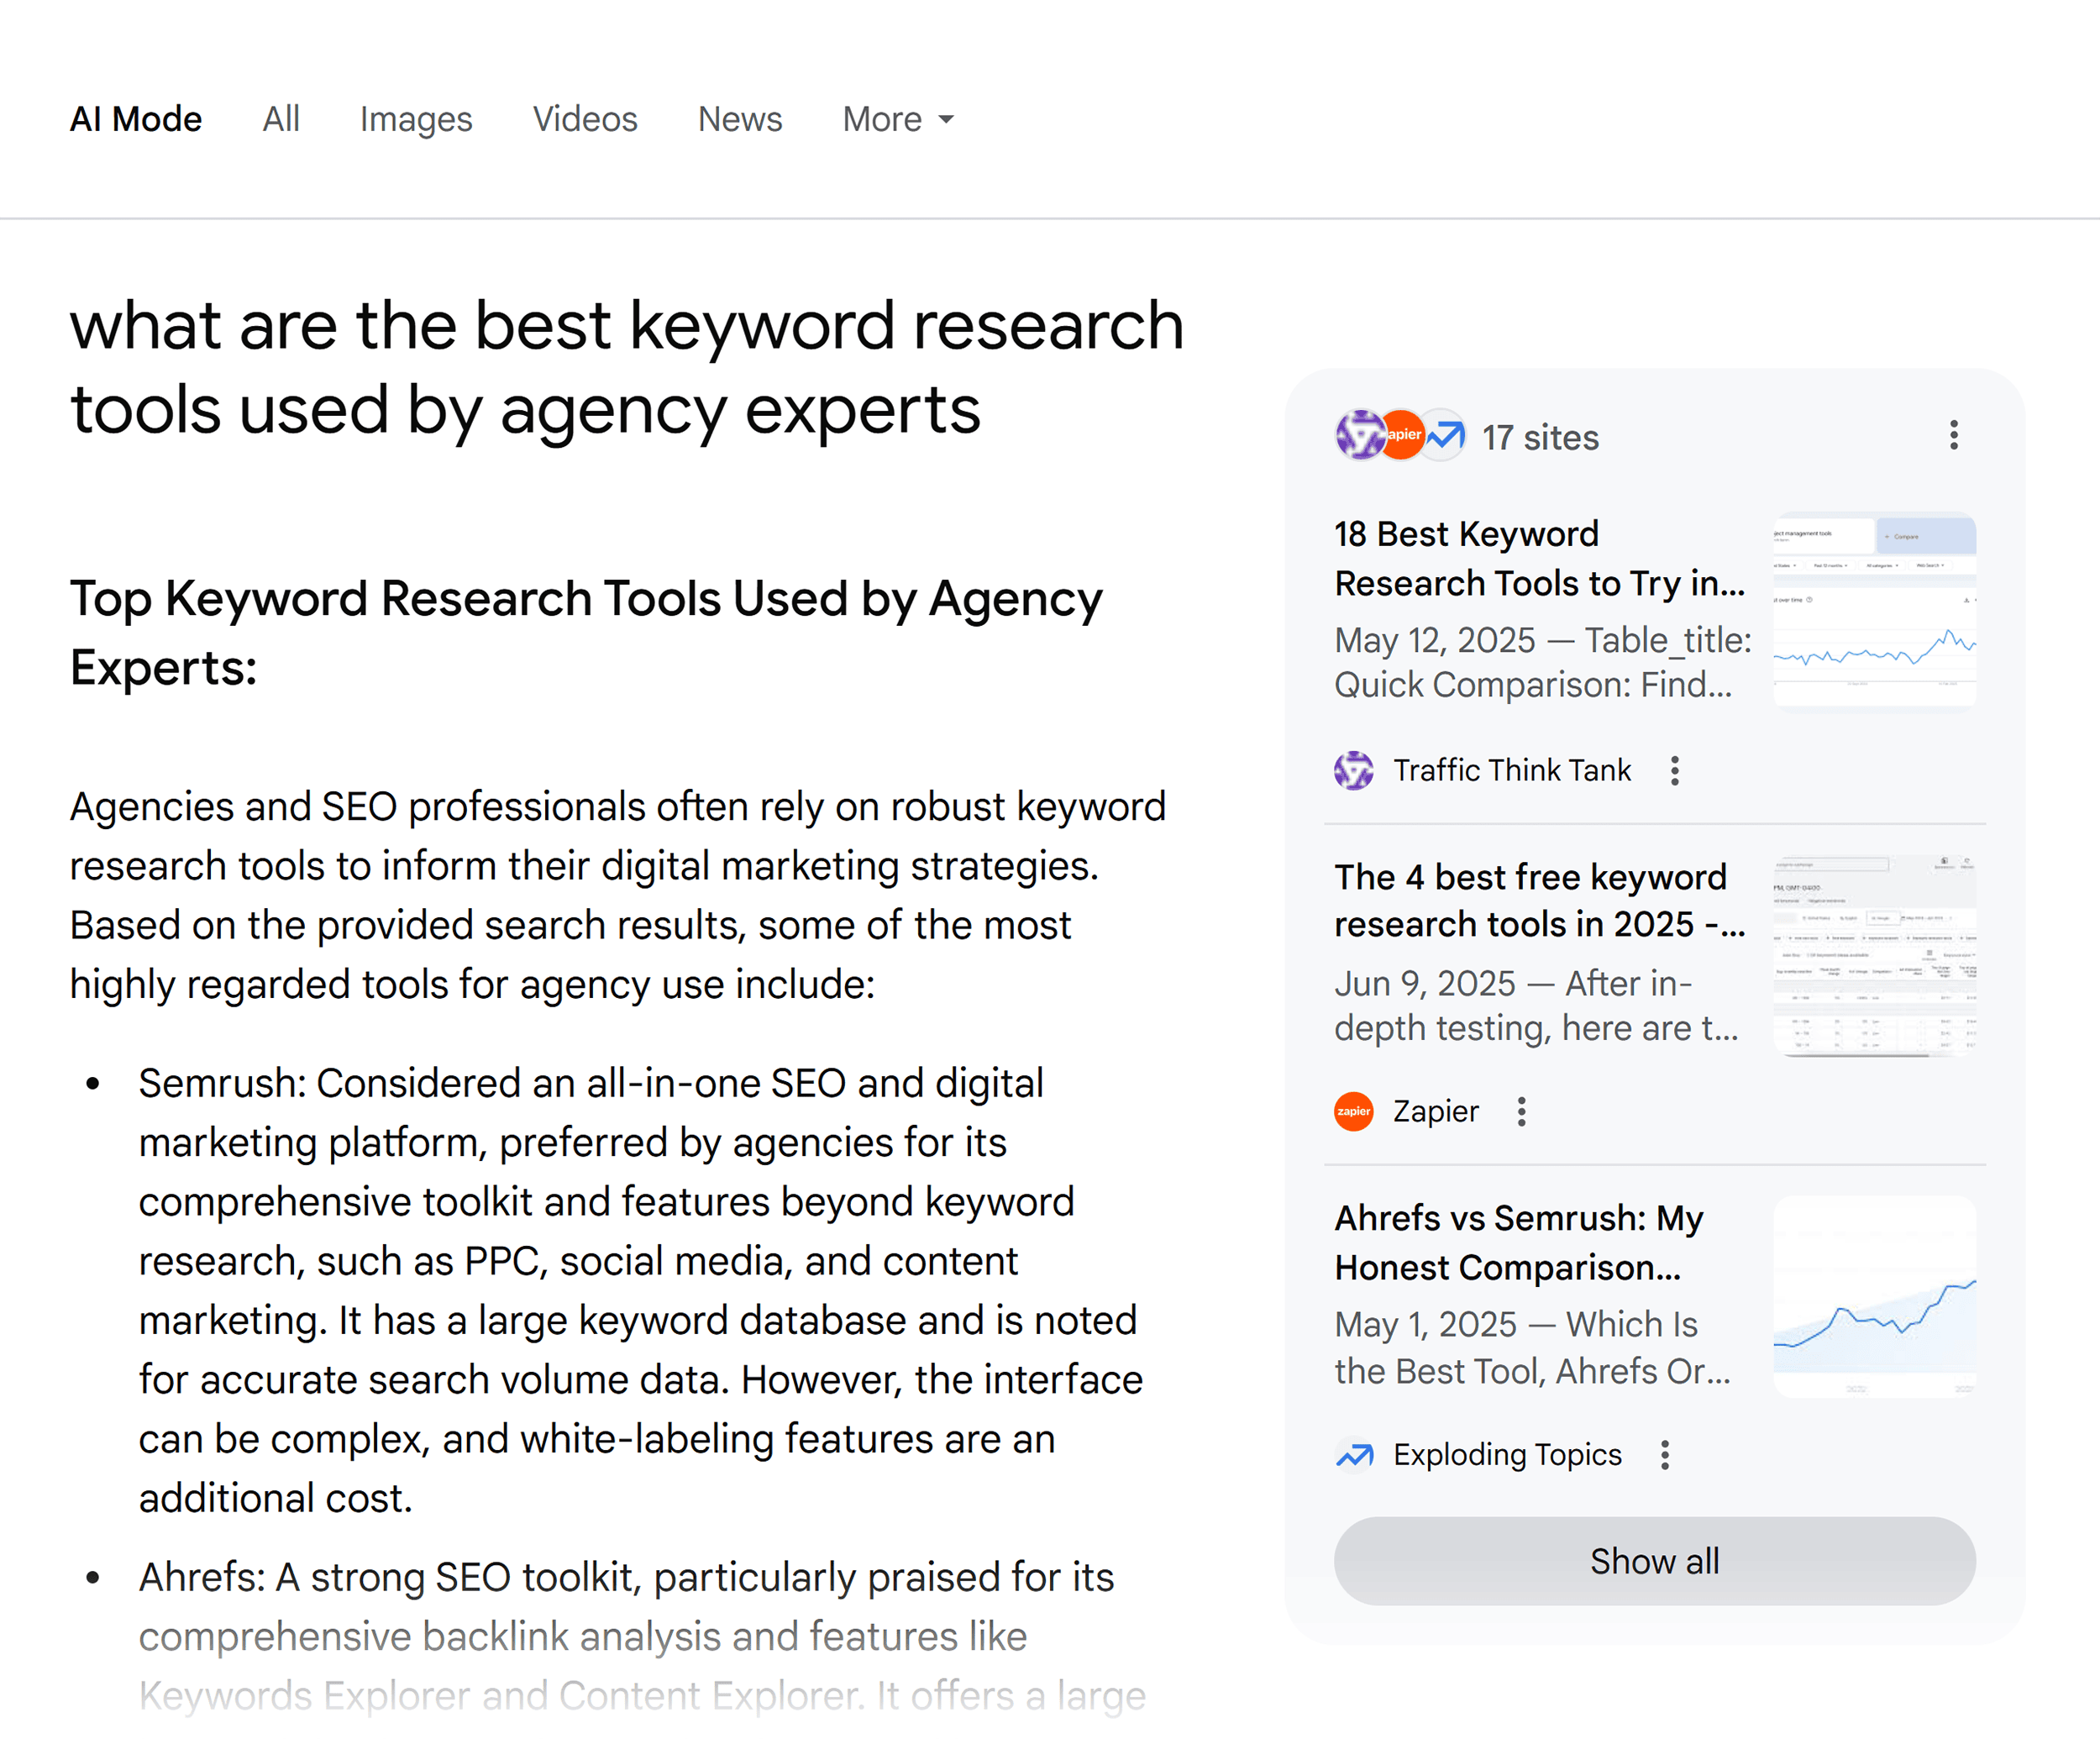The width and height of the screenshot is (2100, 1744).
Task: Click the Exploding Topics favicon
Action: [x=1354, y=1454]
